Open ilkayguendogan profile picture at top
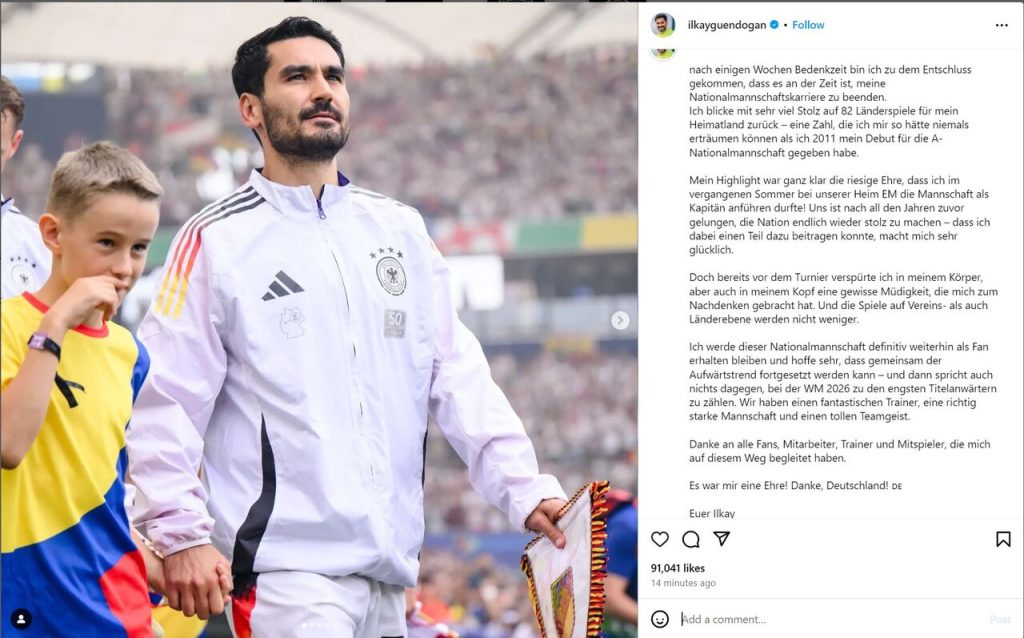This screenshot has width=1024, height=638. [663, 25]
